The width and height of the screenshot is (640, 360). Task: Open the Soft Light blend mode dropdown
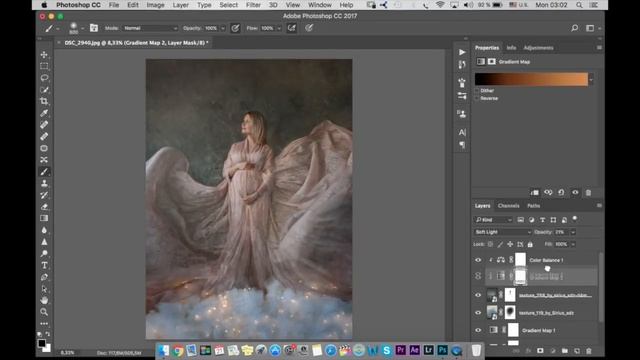click(502, 232)
